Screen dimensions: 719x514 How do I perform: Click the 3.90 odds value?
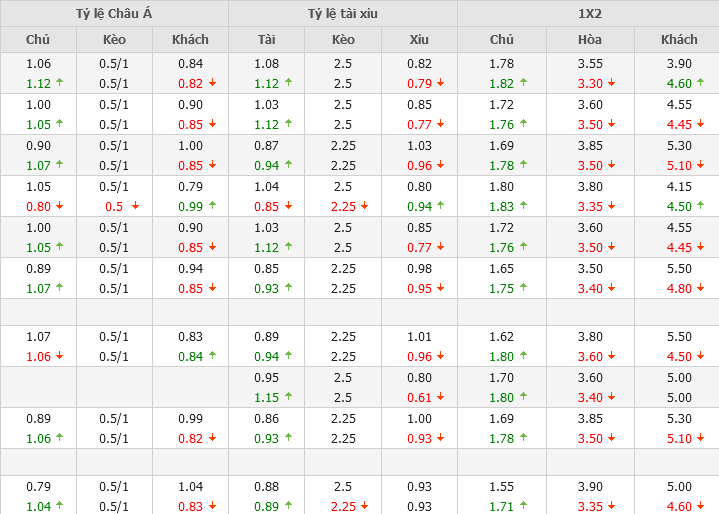click(x=679, y=64)
